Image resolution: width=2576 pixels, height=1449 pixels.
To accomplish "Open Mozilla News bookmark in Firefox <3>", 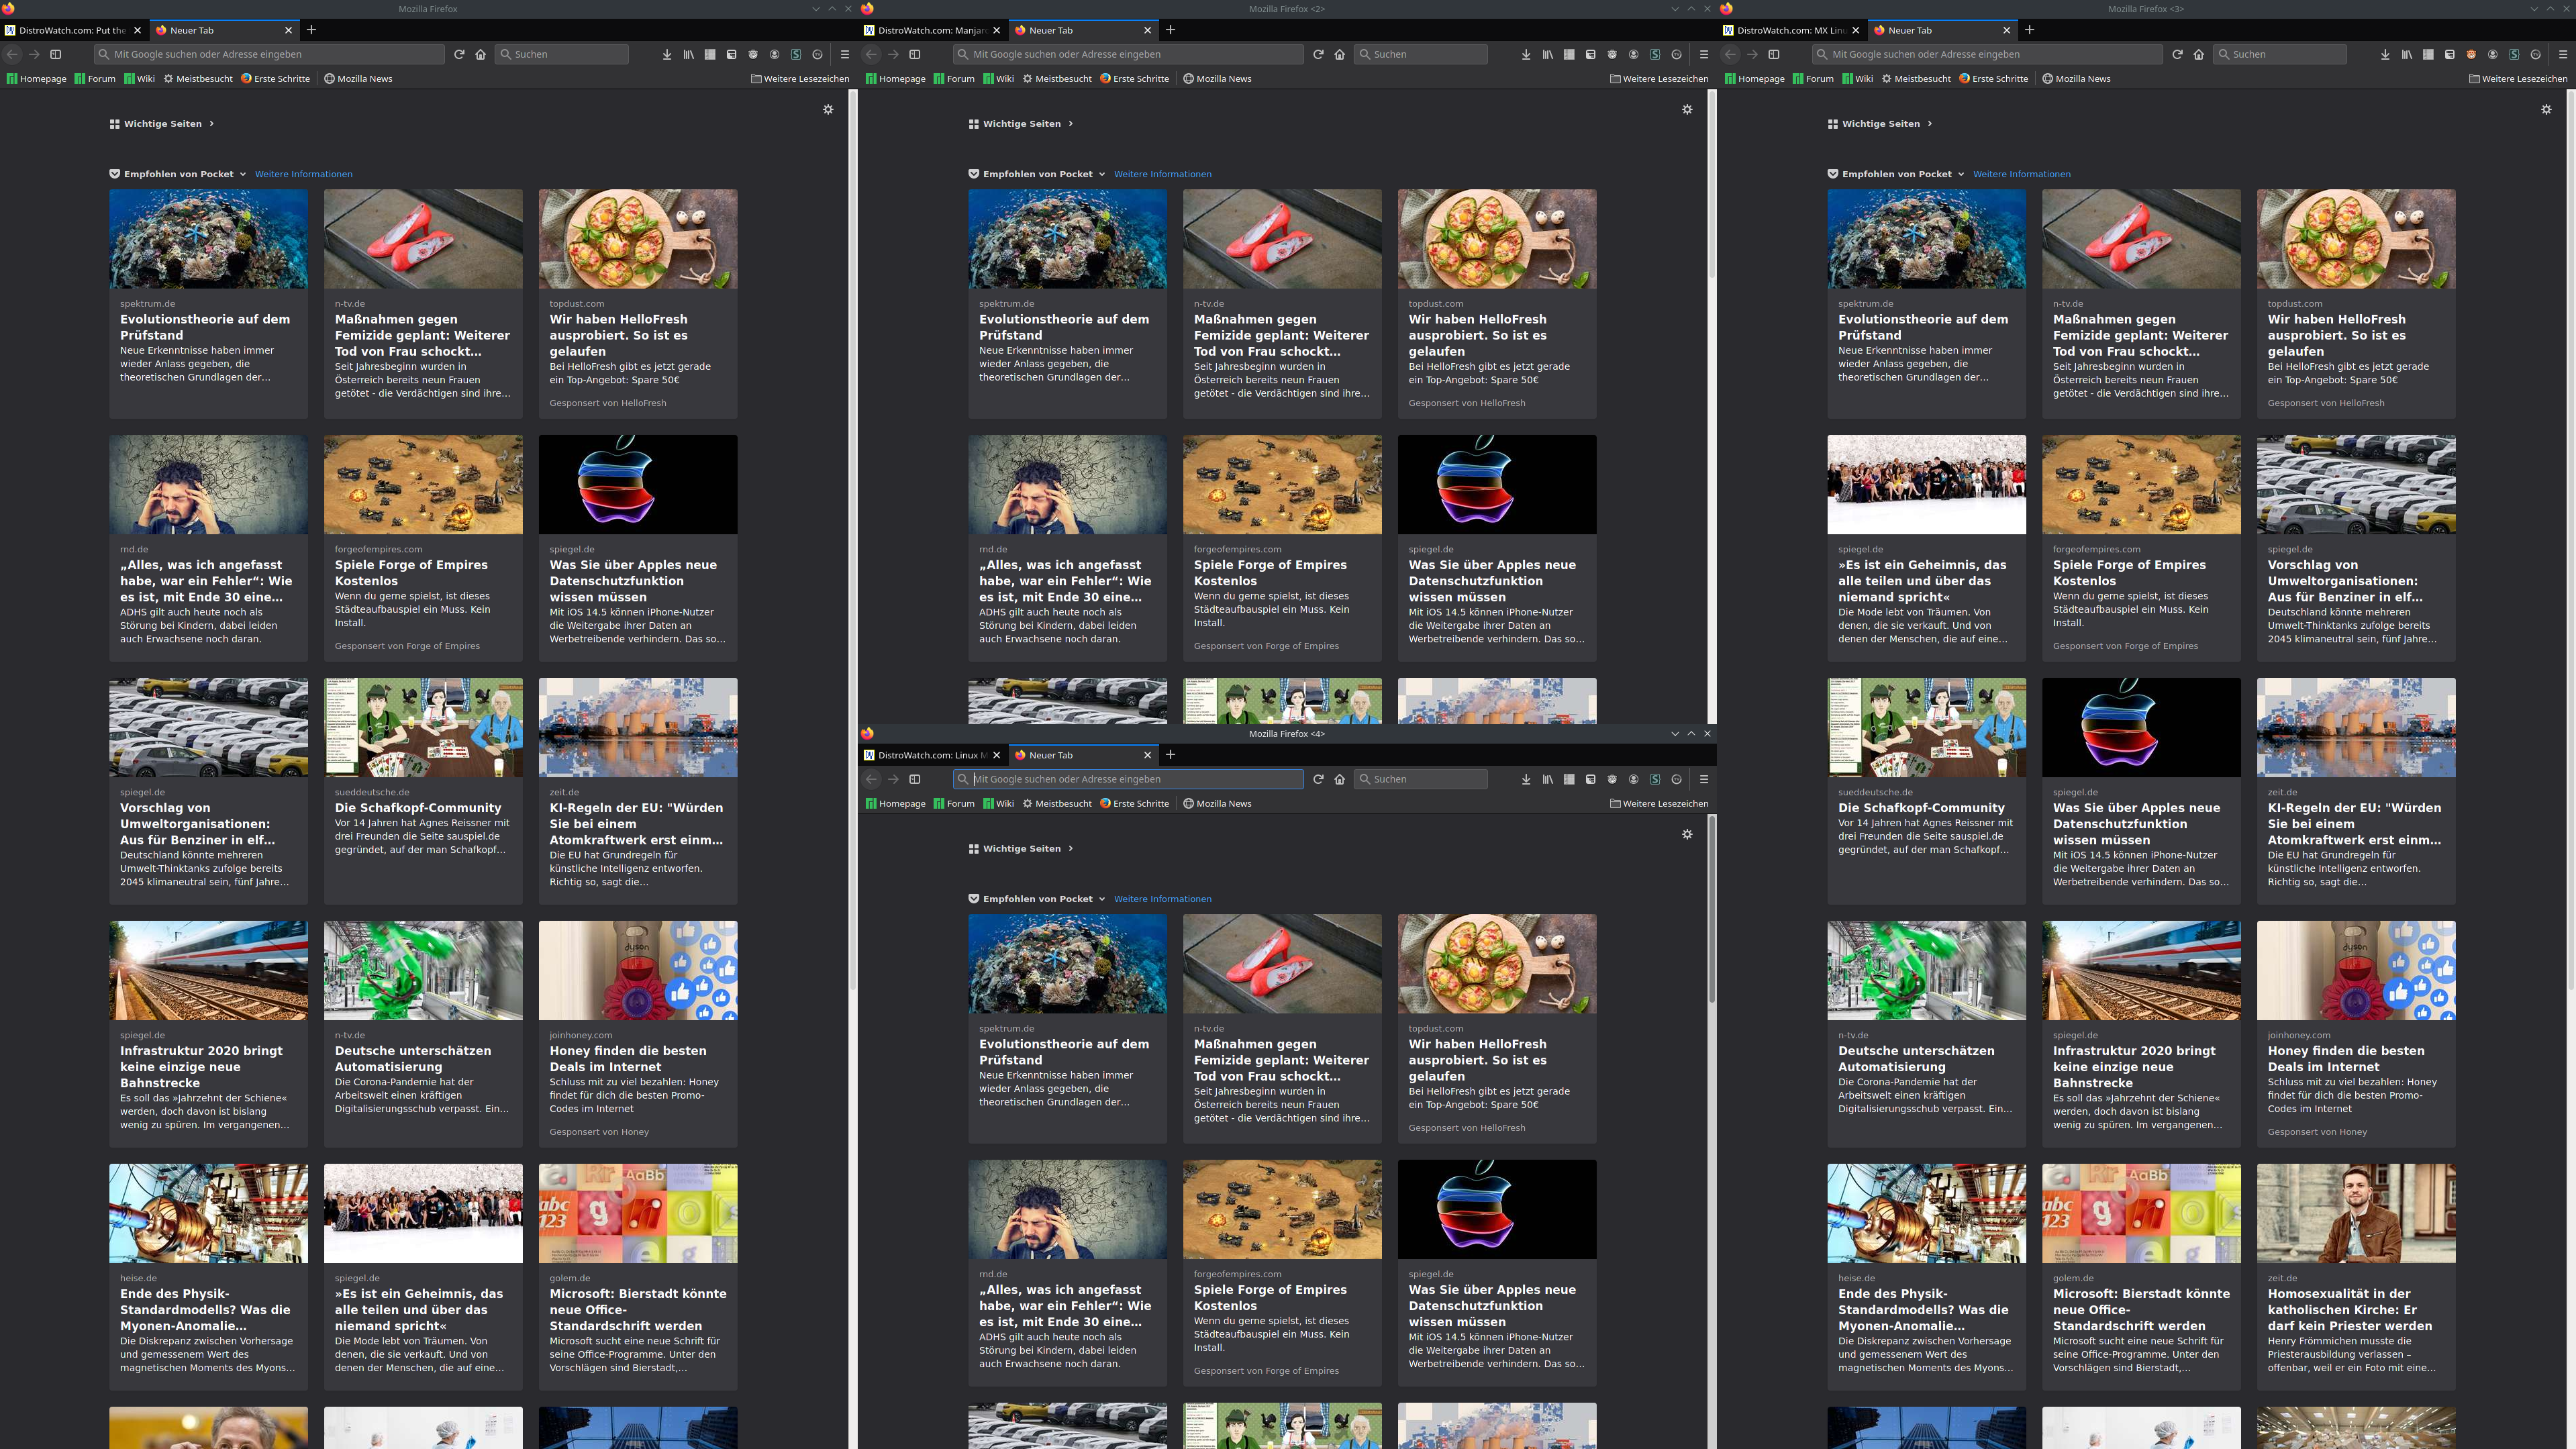I will point(2076,79).
